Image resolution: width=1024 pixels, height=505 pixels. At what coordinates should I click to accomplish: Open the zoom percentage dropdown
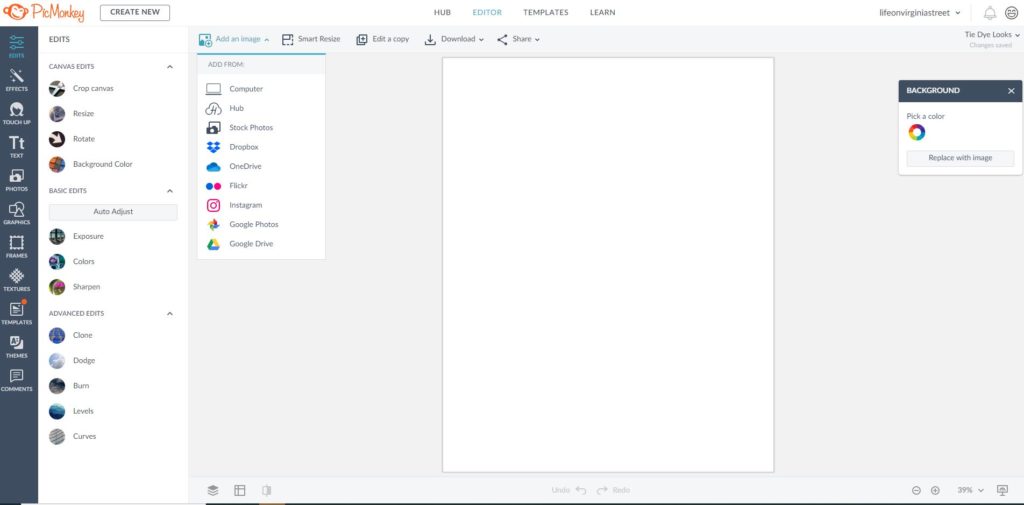click(x=970, y=490)
